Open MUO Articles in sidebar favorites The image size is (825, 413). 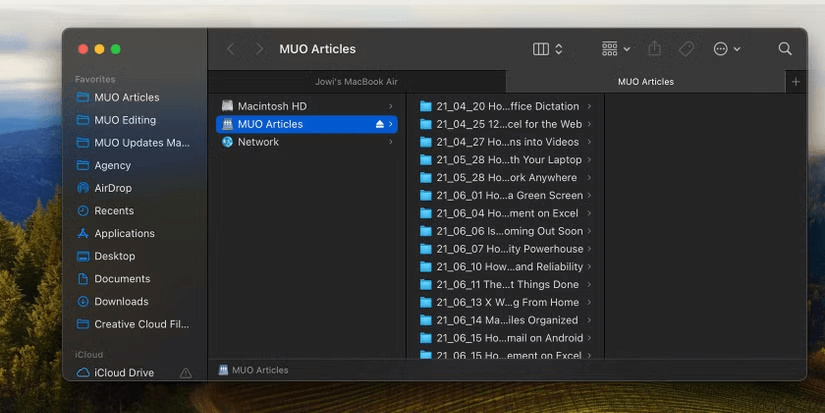click(126, 97)
